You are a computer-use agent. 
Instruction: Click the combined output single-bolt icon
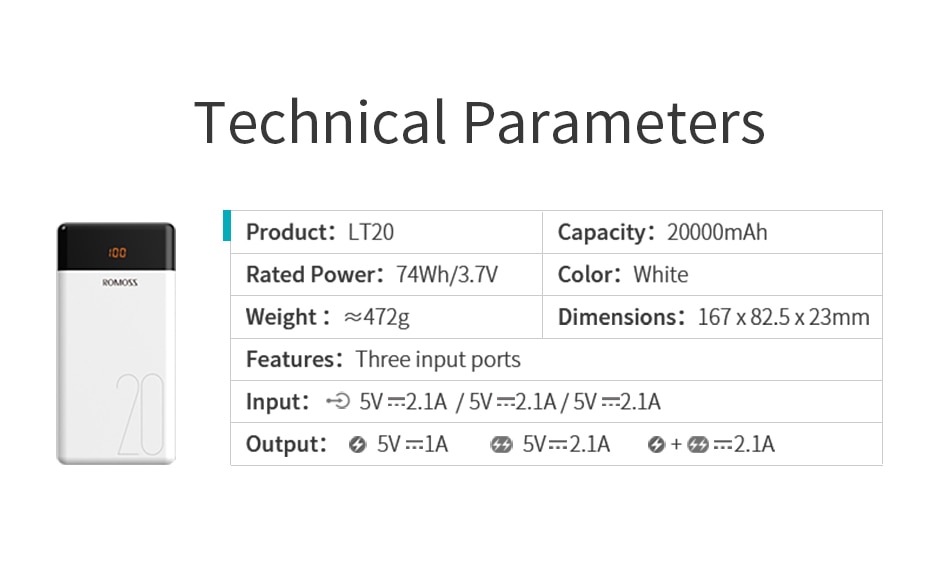(x=656, y=444)
